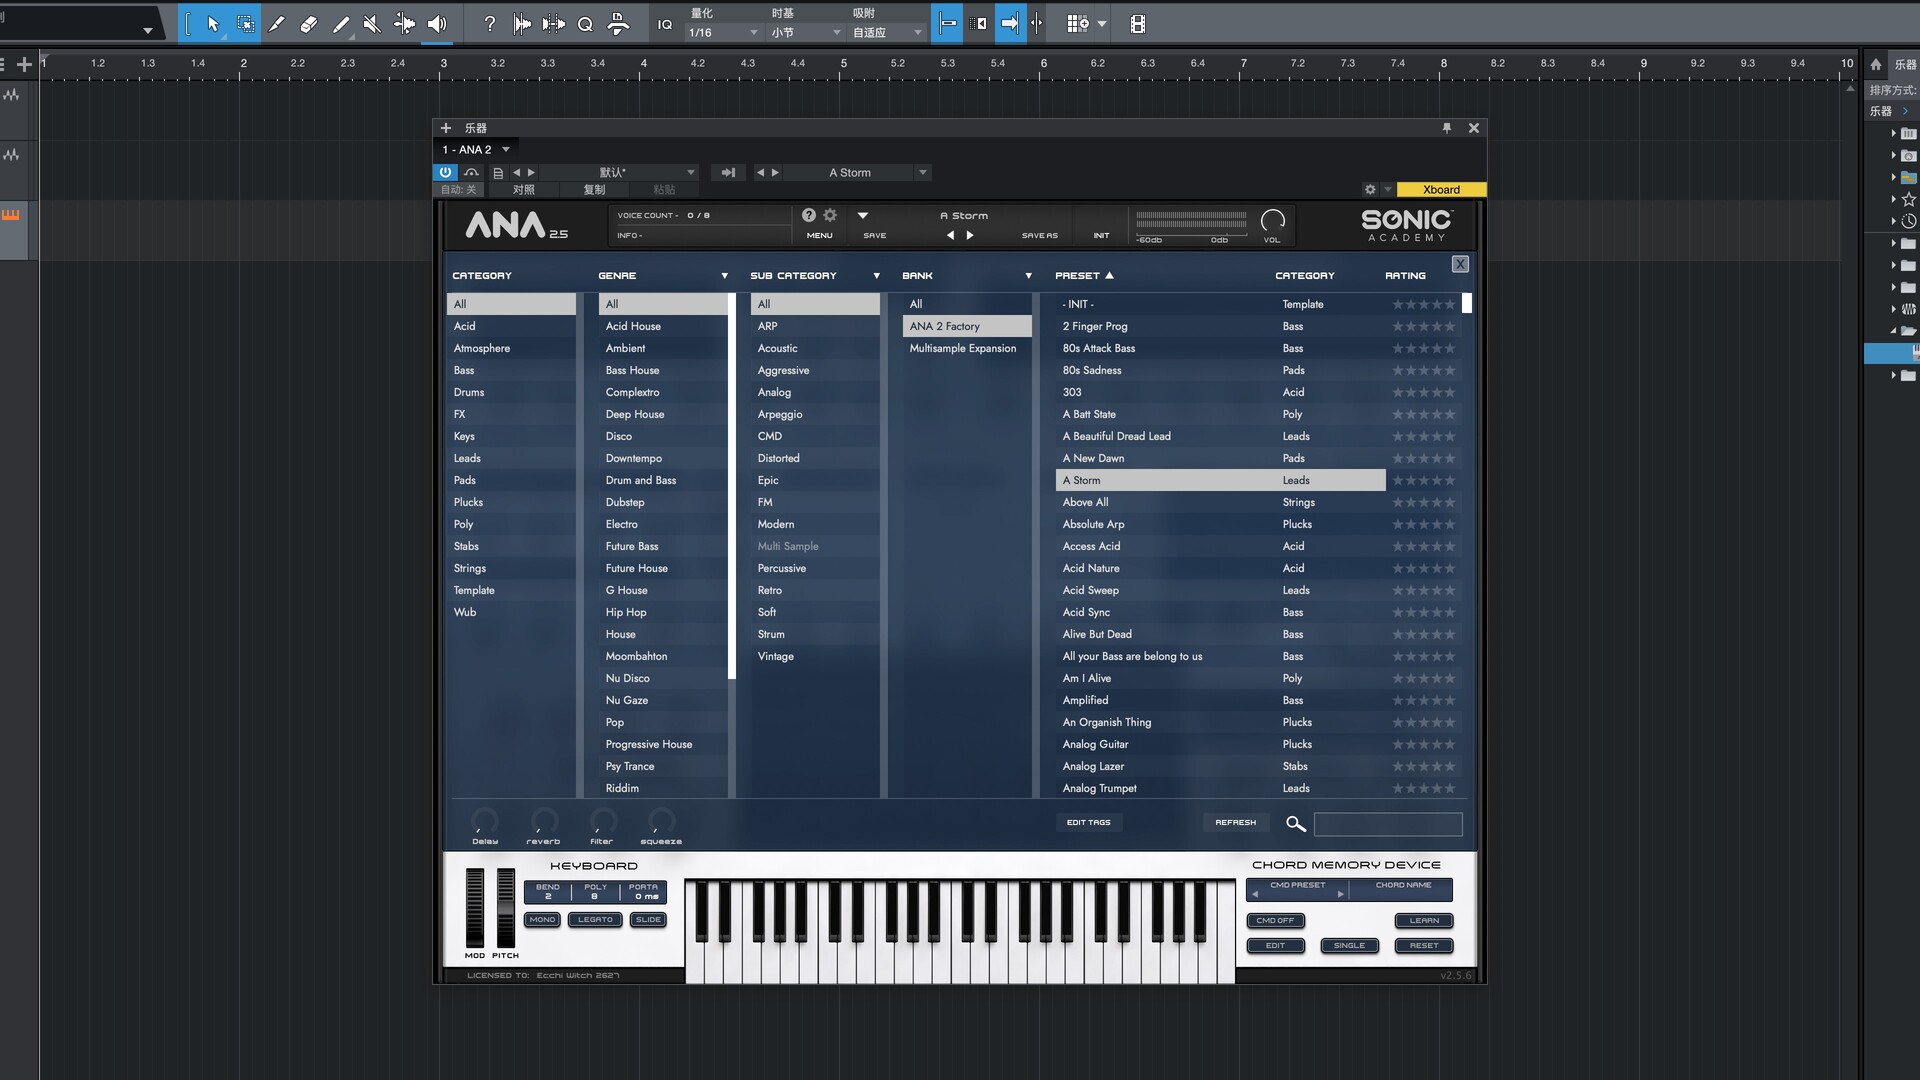The width and height of the screenshot is (1920, 1080).
Task: Click the preset search magnifier icon
Action: 1295,824
